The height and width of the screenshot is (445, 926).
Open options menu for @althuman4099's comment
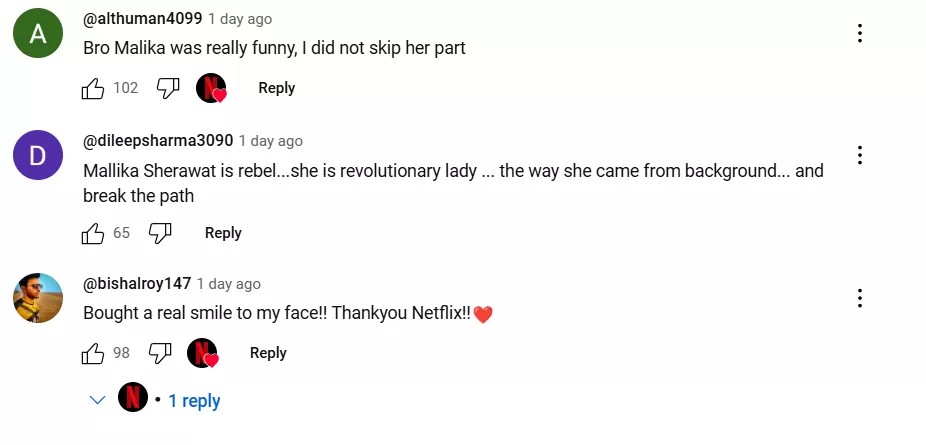859,33
